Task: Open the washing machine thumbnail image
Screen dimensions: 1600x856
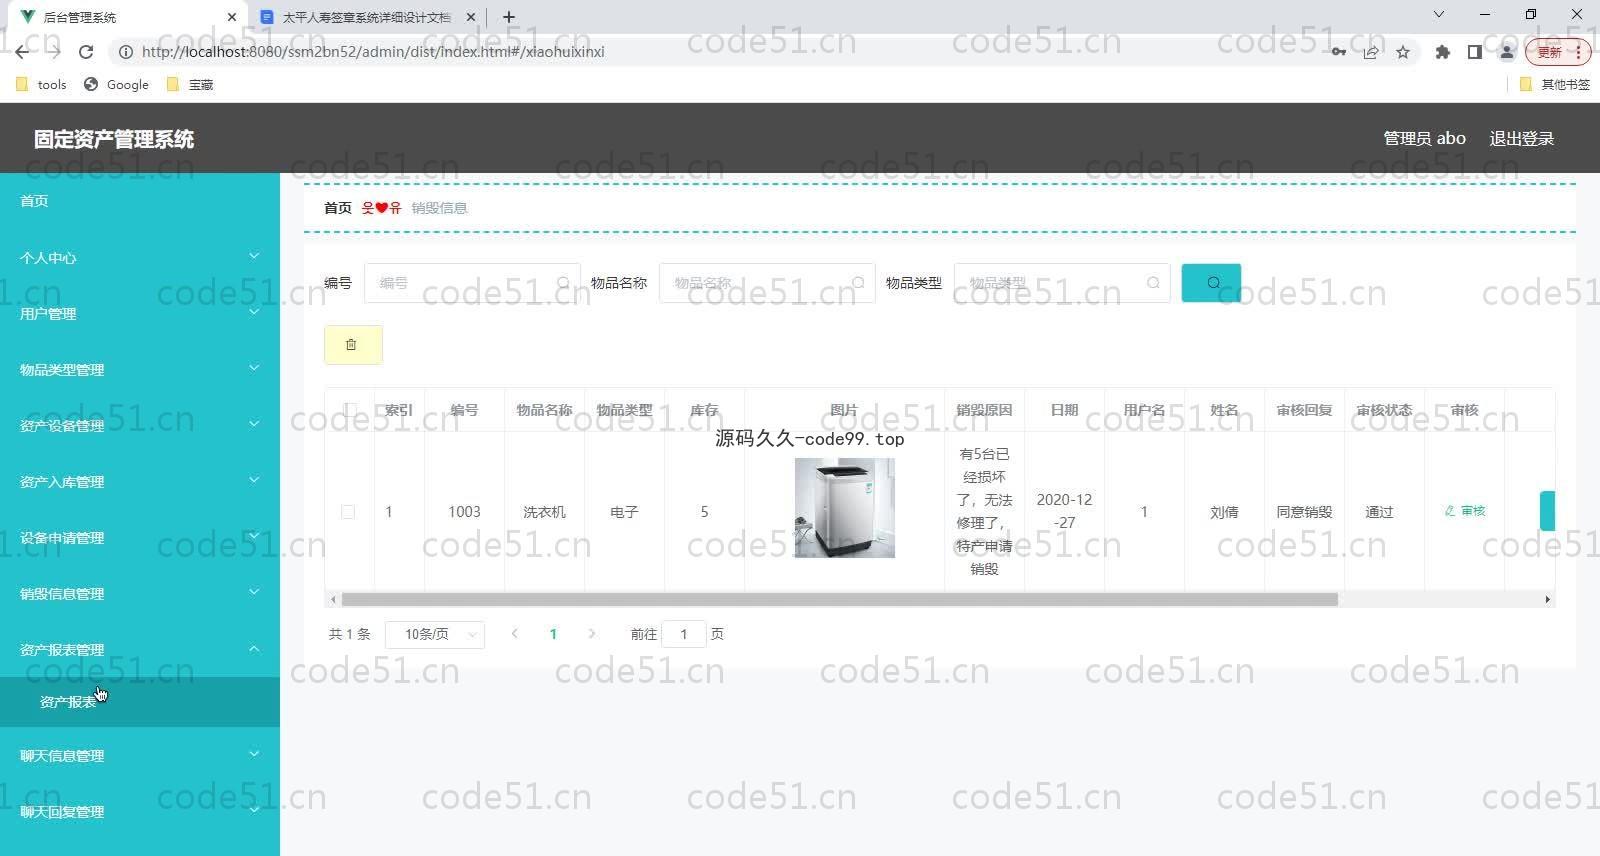Action: pyautogui.click(x=844, y=508)
